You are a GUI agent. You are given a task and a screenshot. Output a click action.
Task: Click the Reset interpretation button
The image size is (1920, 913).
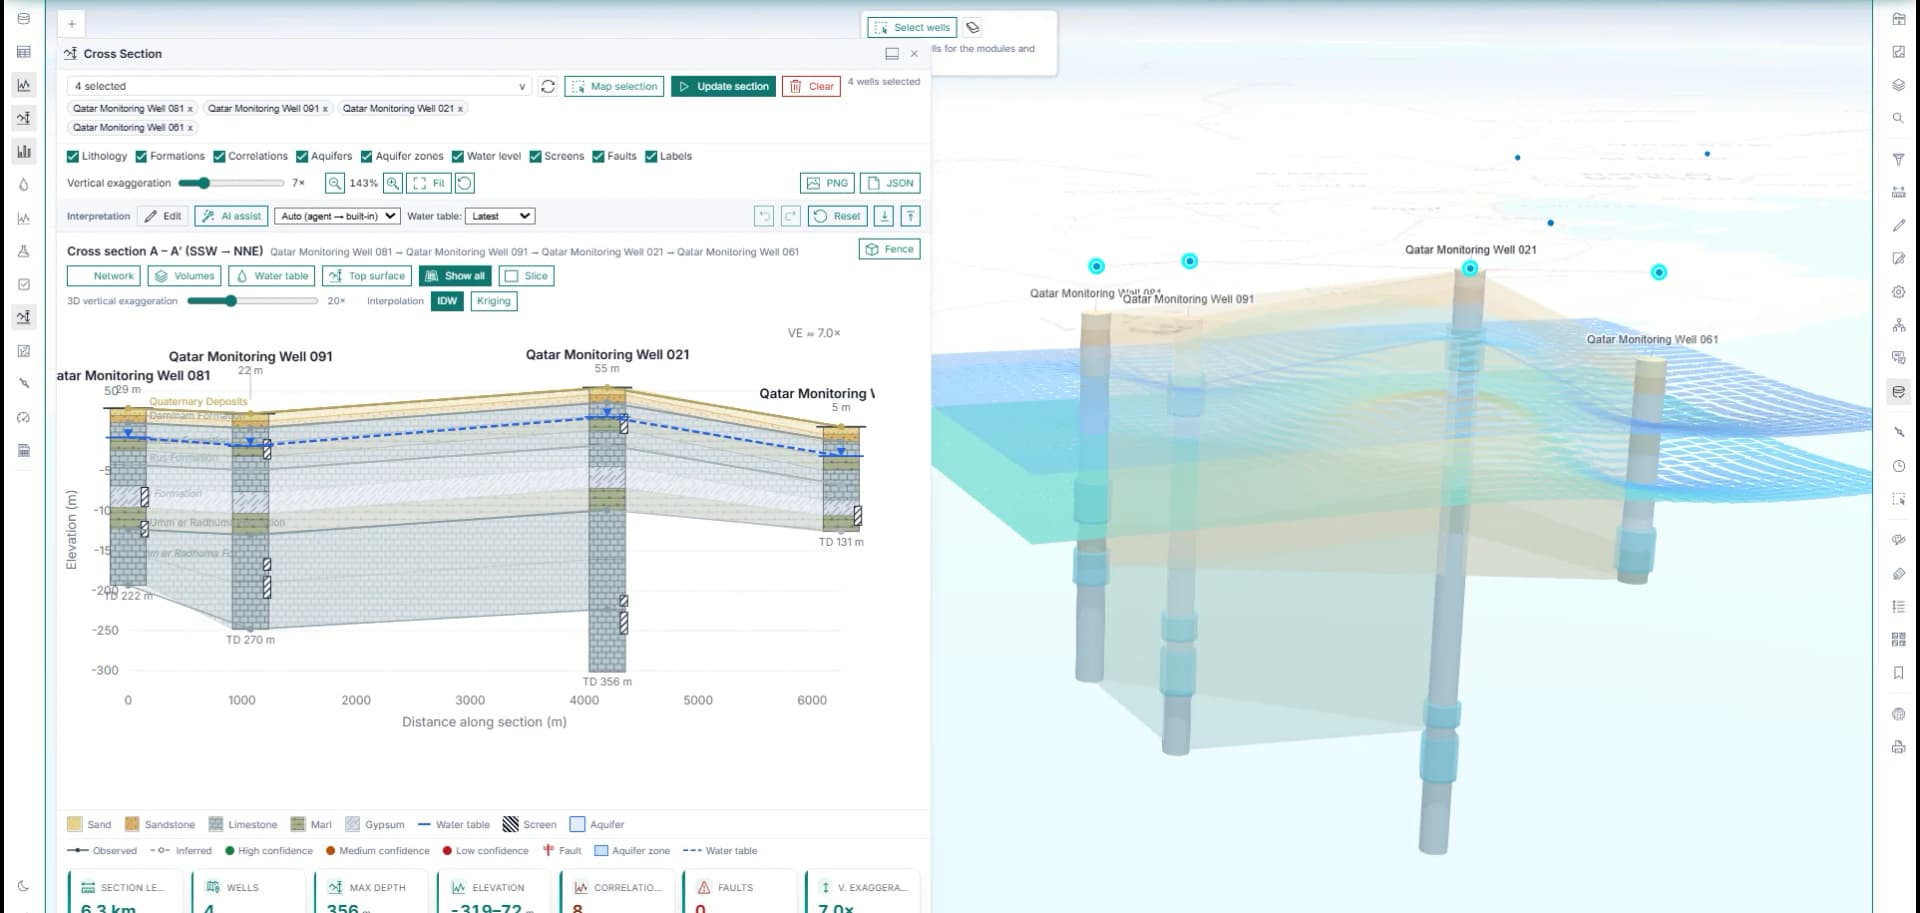837,216
